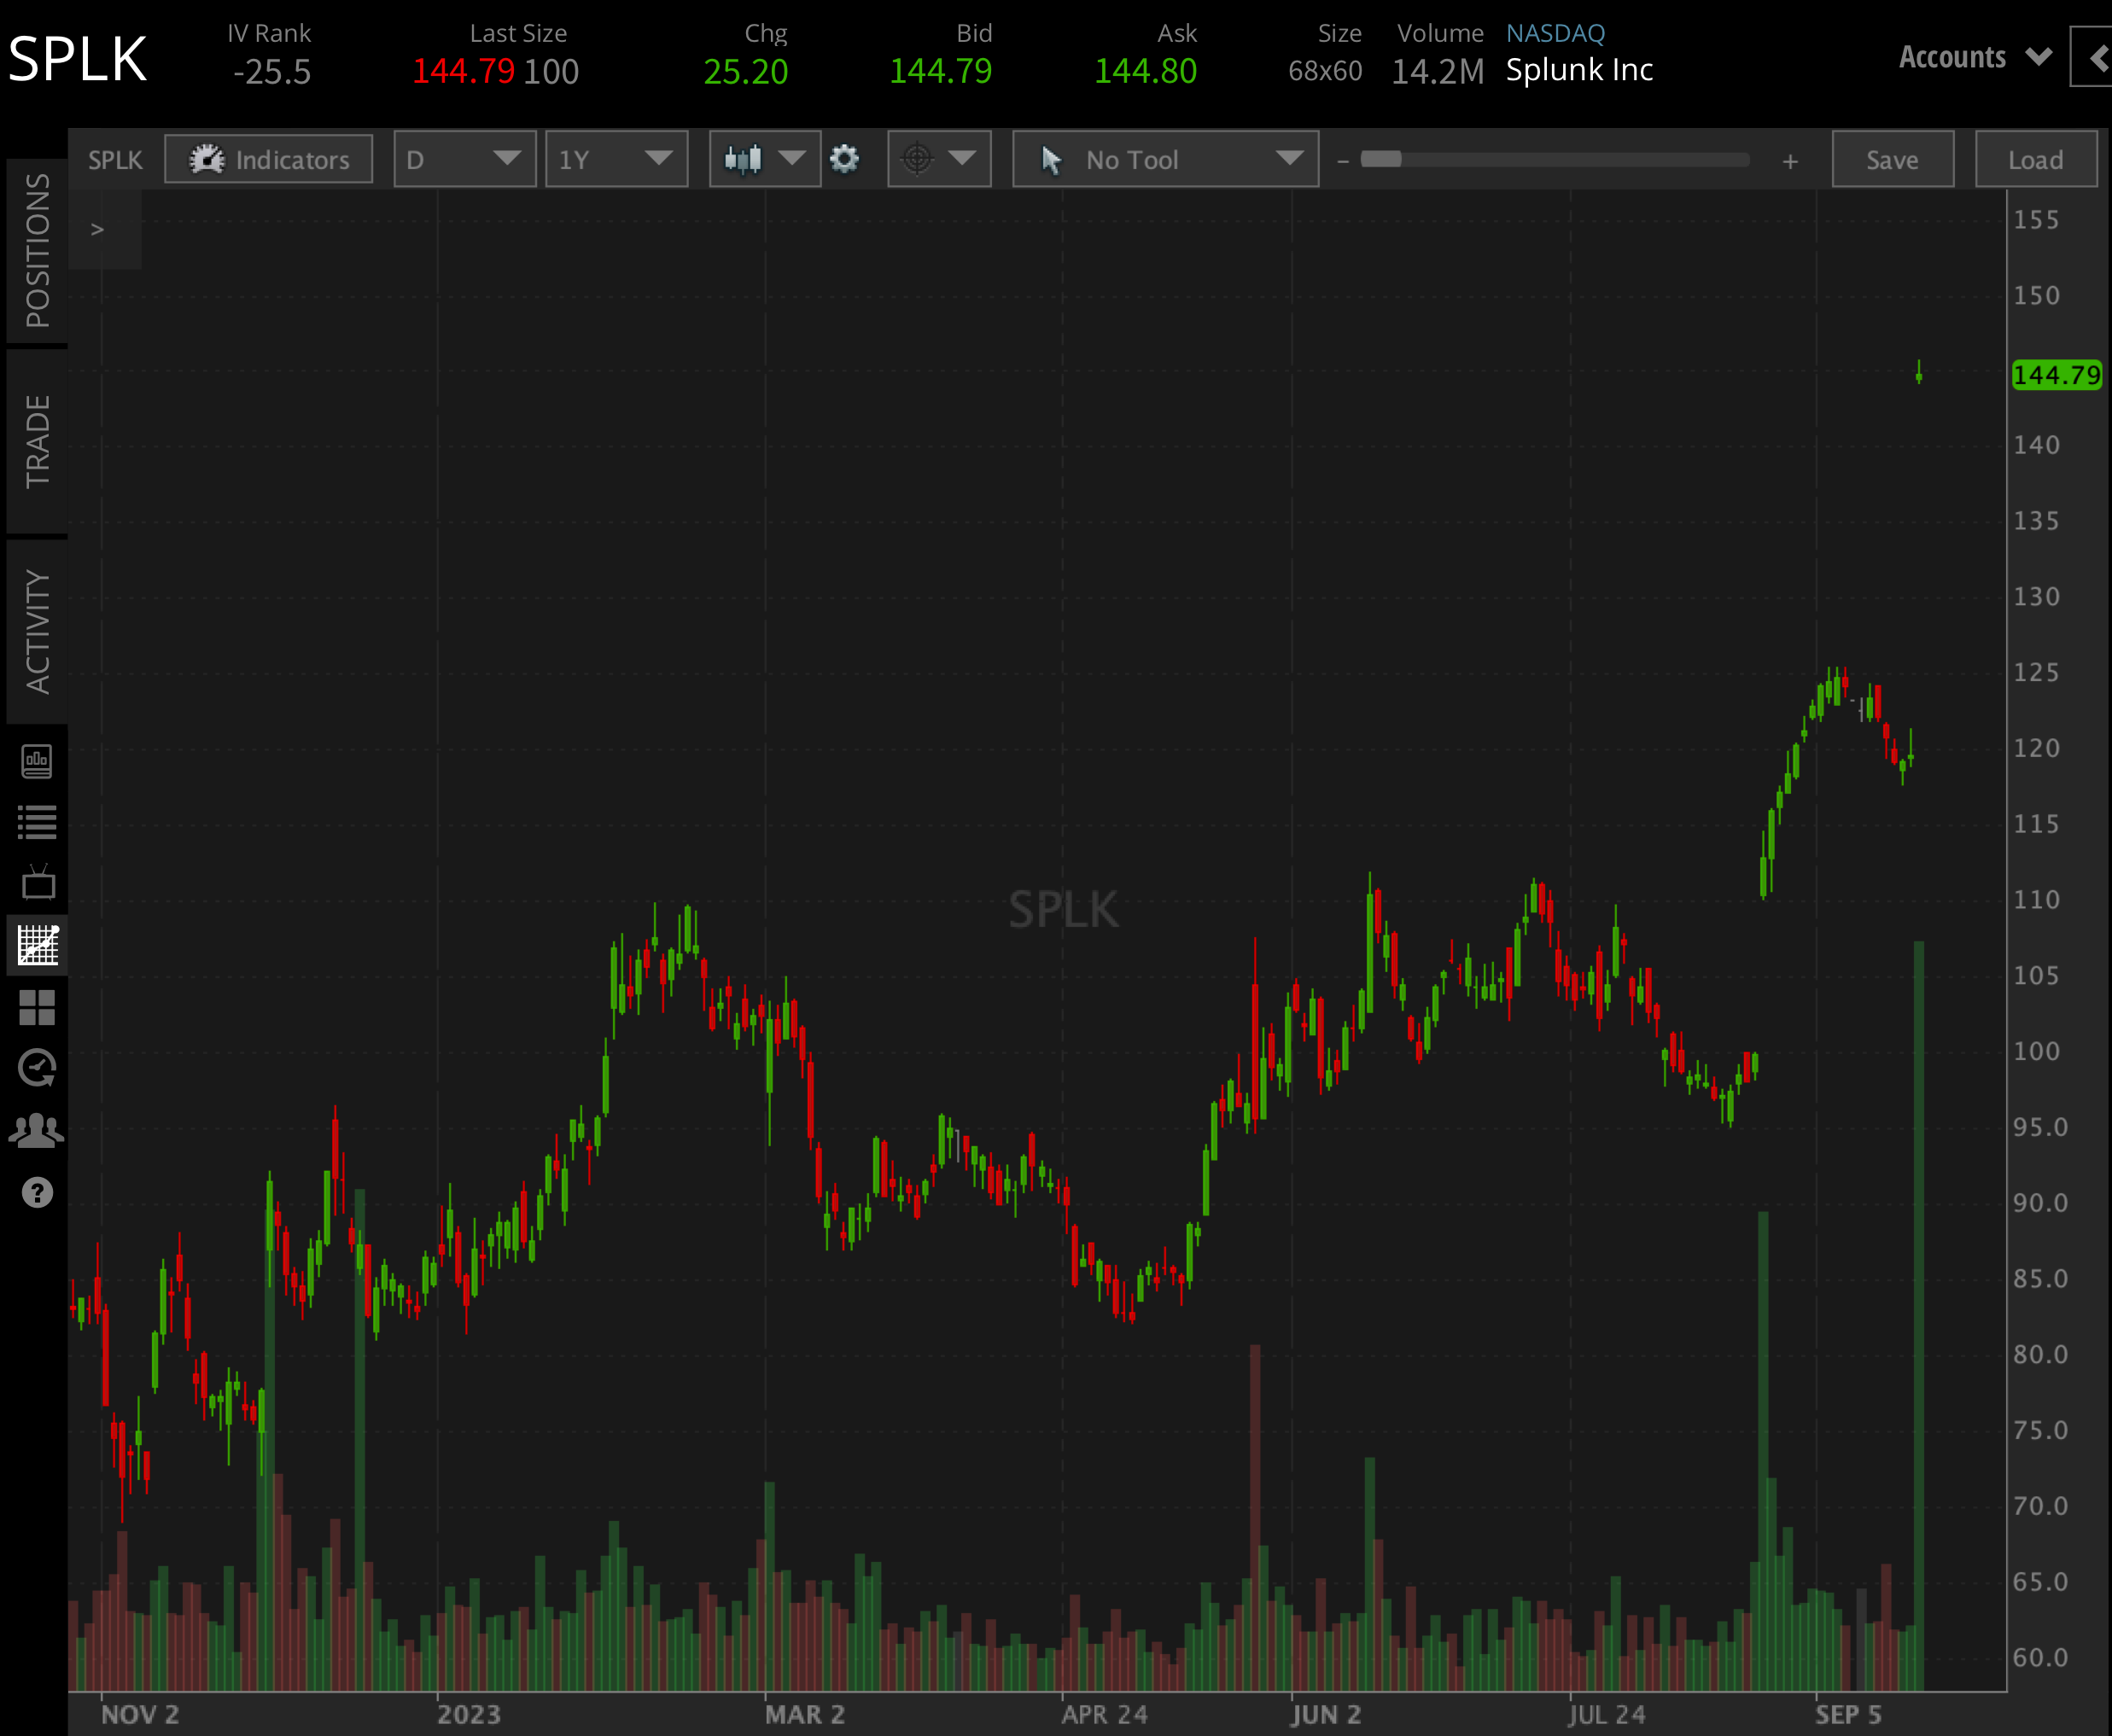Click the zoom slider handle
2112x1736 pixels.
tap(1380, 159)
